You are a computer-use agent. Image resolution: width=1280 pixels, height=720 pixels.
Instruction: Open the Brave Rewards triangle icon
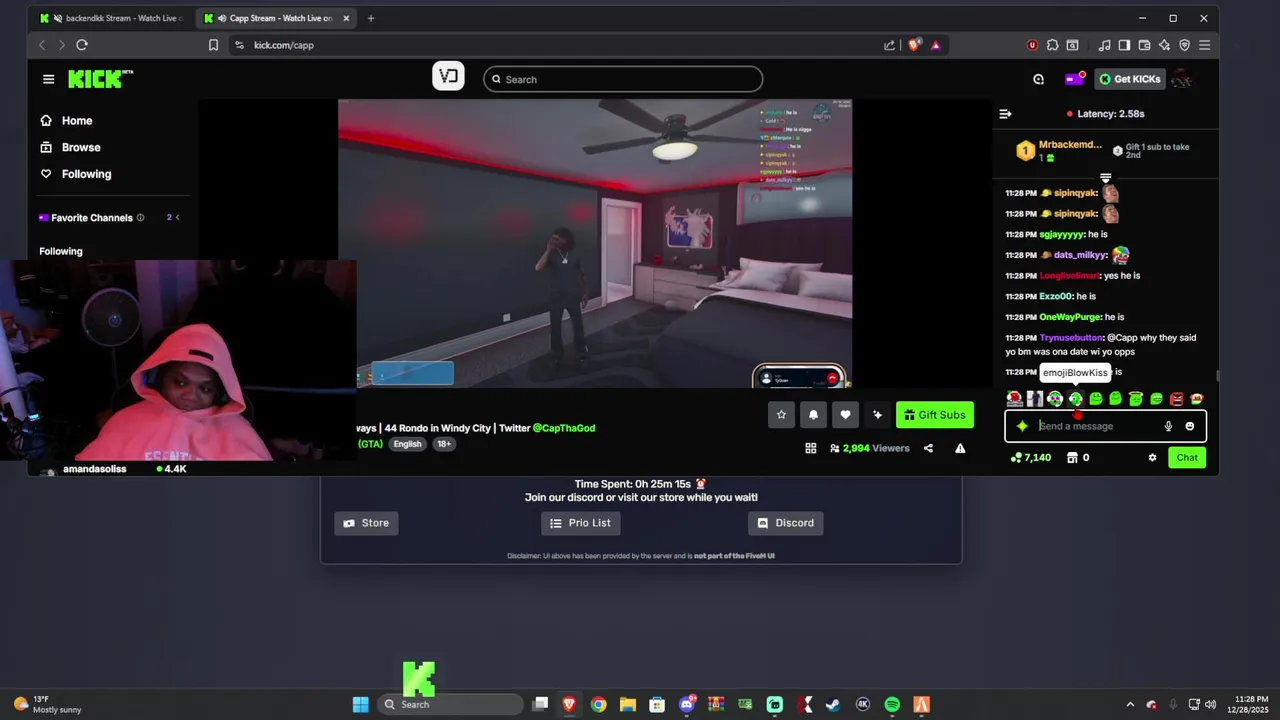click(936, 45)
